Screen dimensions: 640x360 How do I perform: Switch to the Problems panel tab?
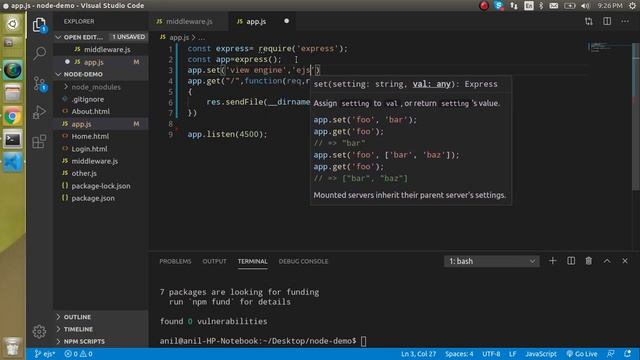pyautogui.click(x=175, y=261)
